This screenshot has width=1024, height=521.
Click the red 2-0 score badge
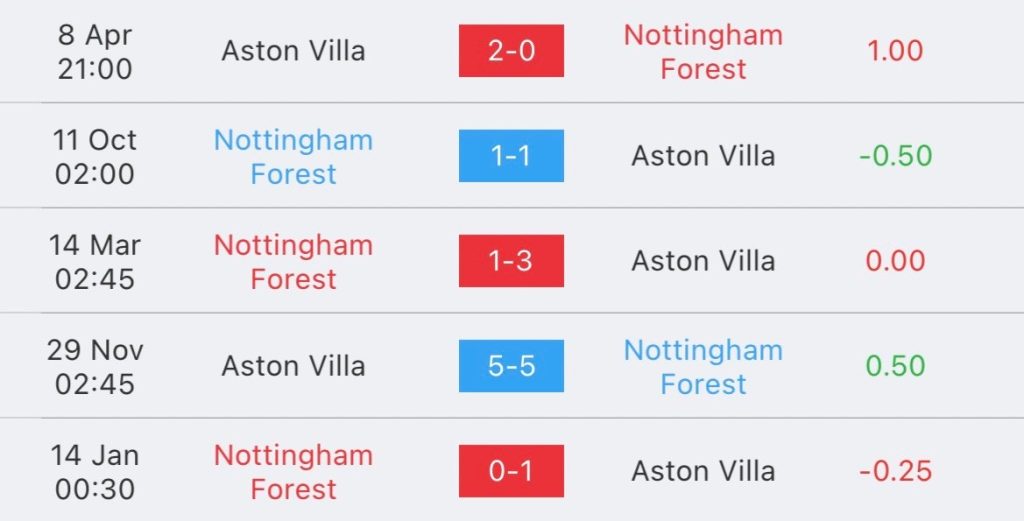point(511,51)
